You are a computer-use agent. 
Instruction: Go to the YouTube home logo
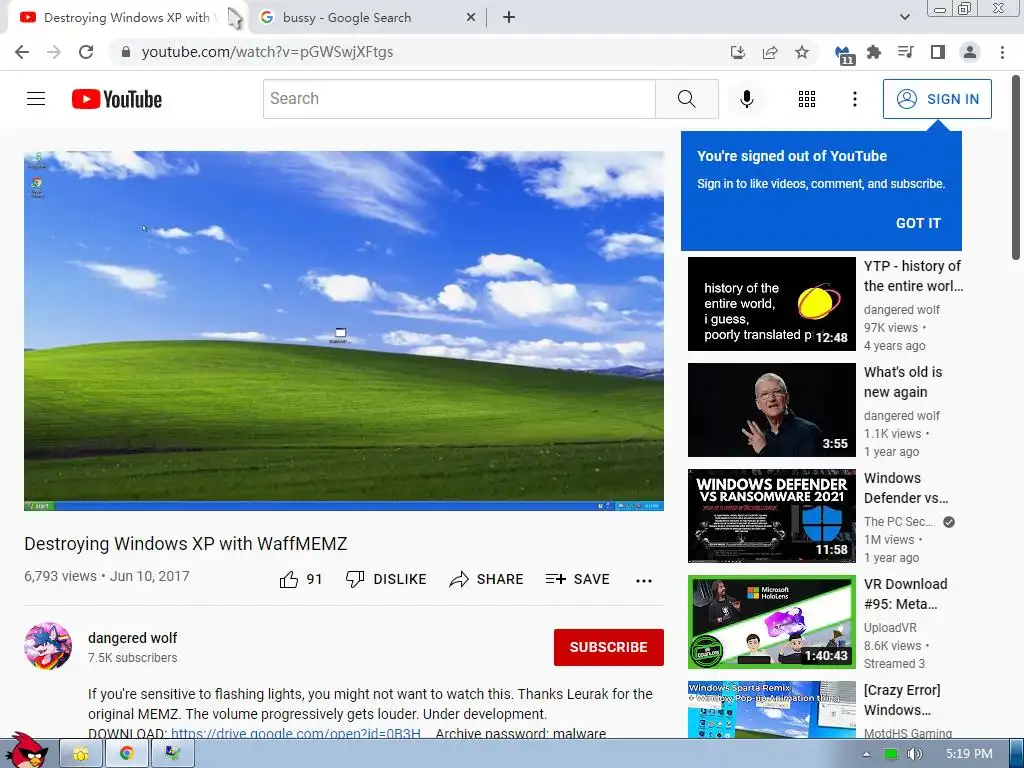pos(117,99)
